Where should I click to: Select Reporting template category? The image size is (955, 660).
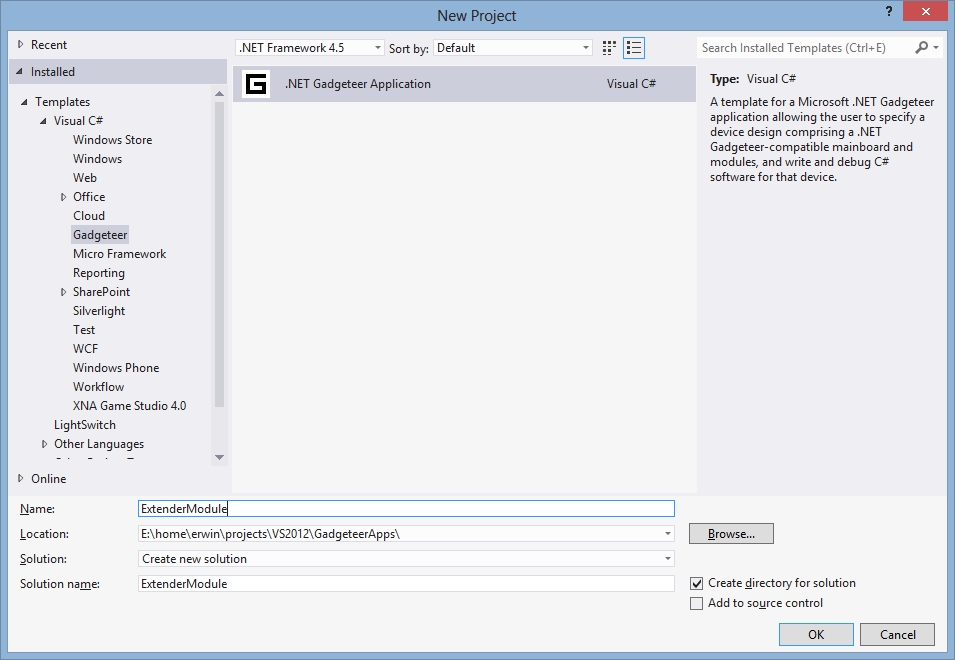coord(99,273)
